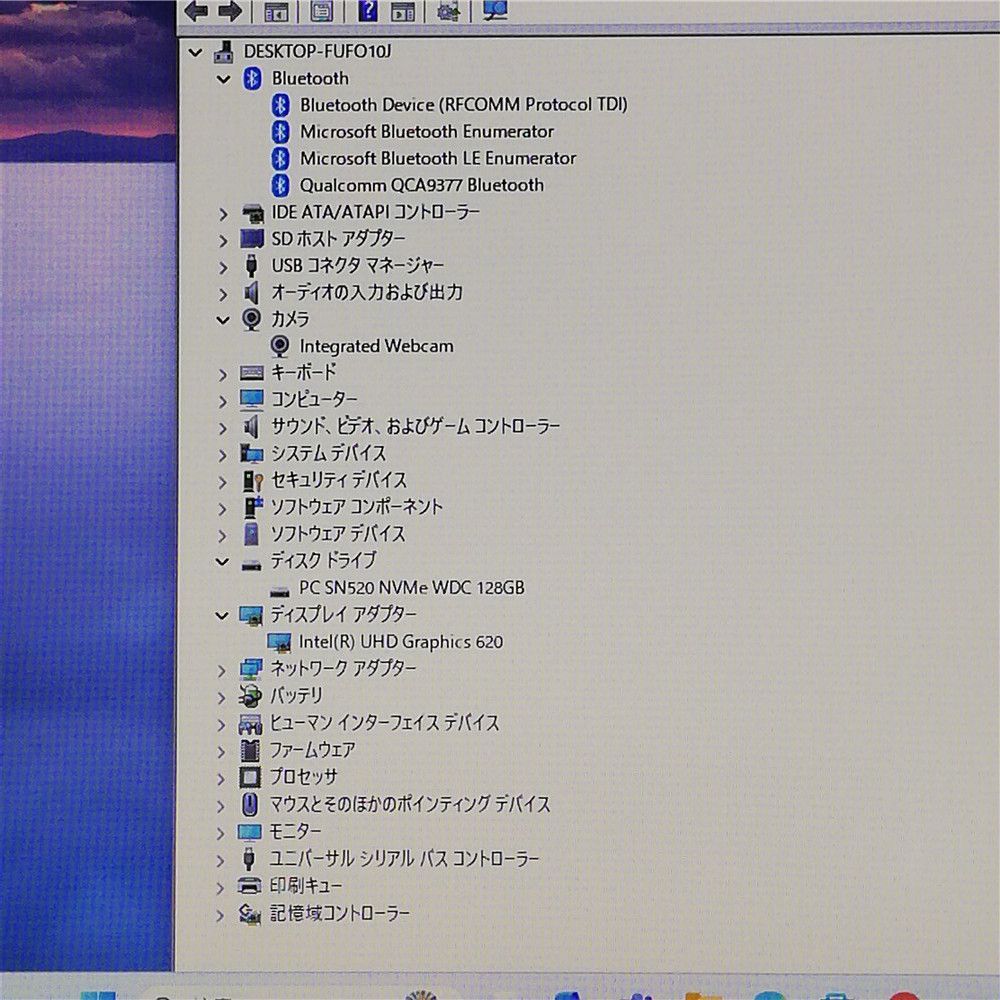Select PC SN520 NVMe WDC 128GB drive

coord(410,588)
